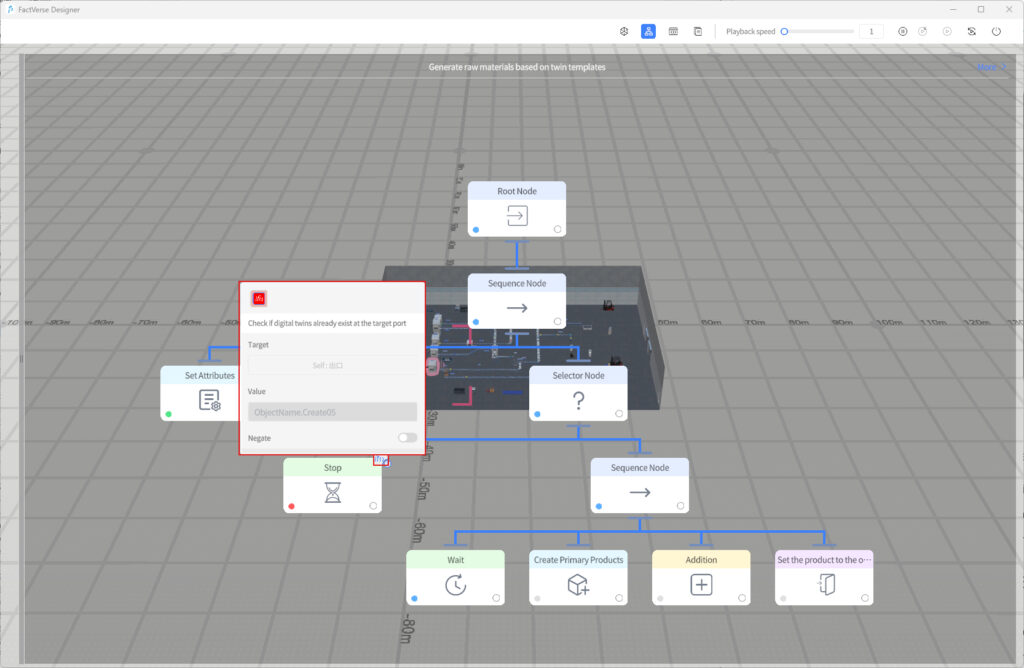Click the reset camera icon

click(972, 31)
